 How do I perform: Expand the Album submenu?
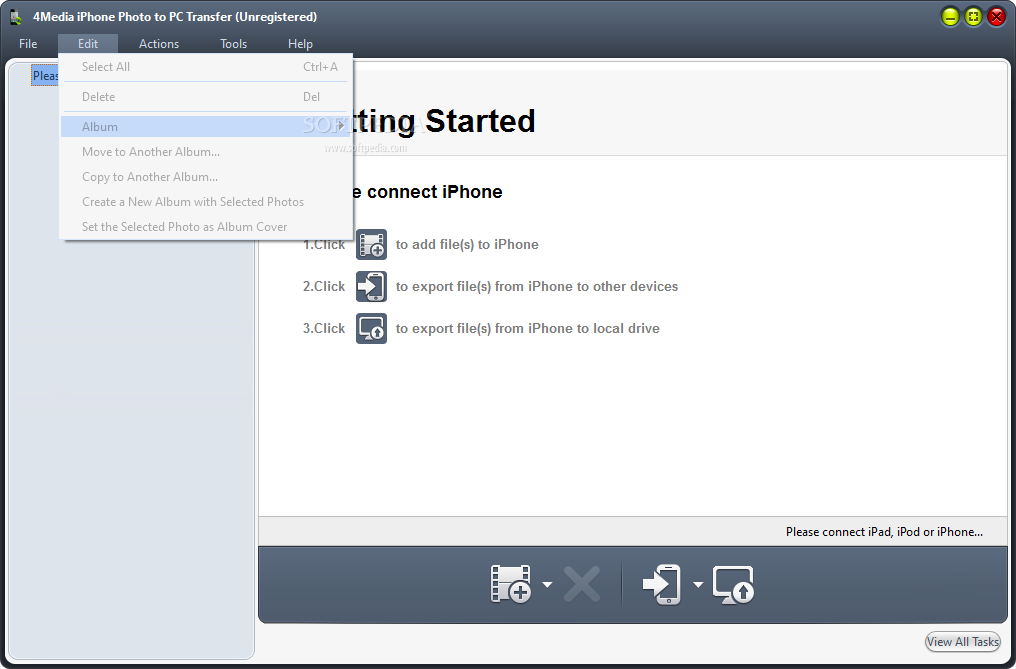206,126
